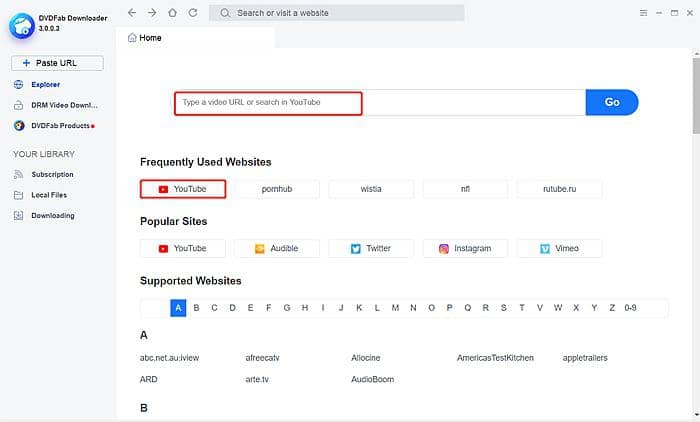Select letter S in alphabet index
This screenshot has width=700, height=422.
(x=504, y=308)
